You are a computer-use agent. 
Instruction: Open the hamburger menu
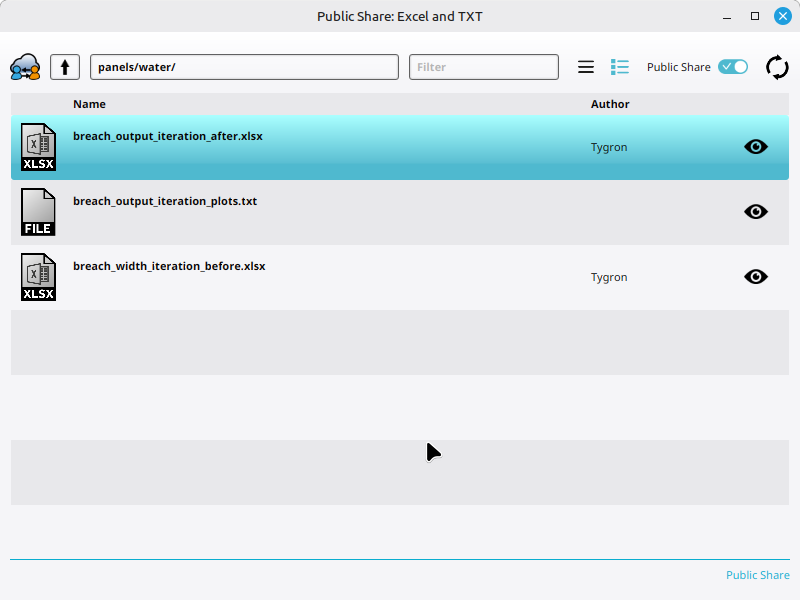pos(586,66)
